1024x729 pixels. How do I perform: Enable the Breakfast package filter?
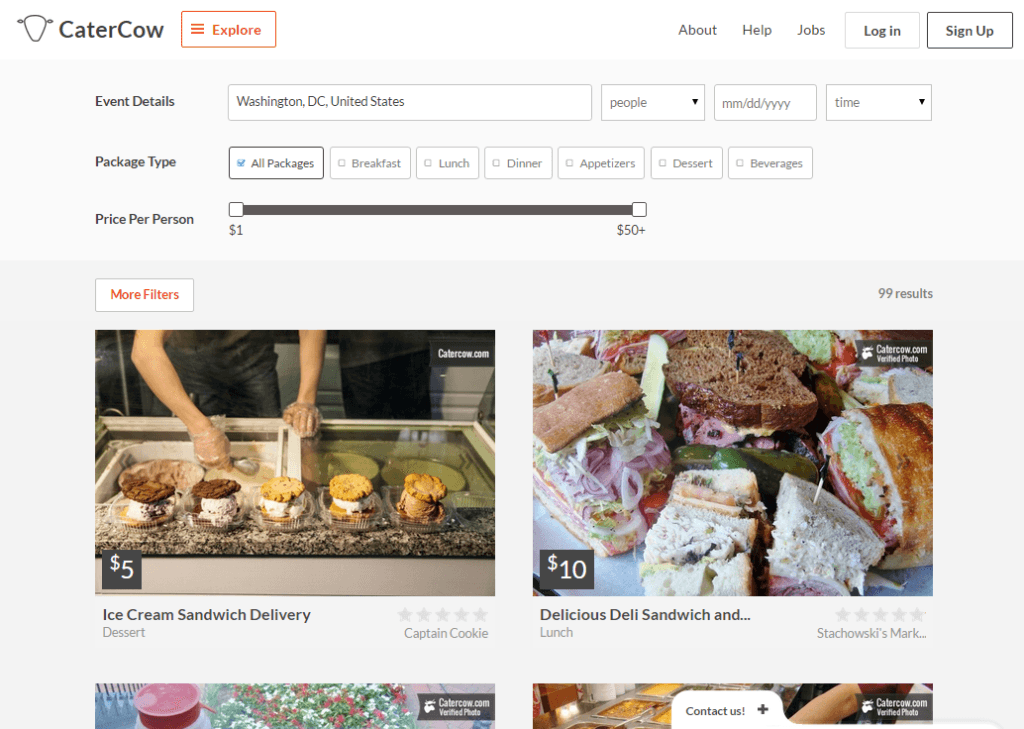click(x=370, y=162)
